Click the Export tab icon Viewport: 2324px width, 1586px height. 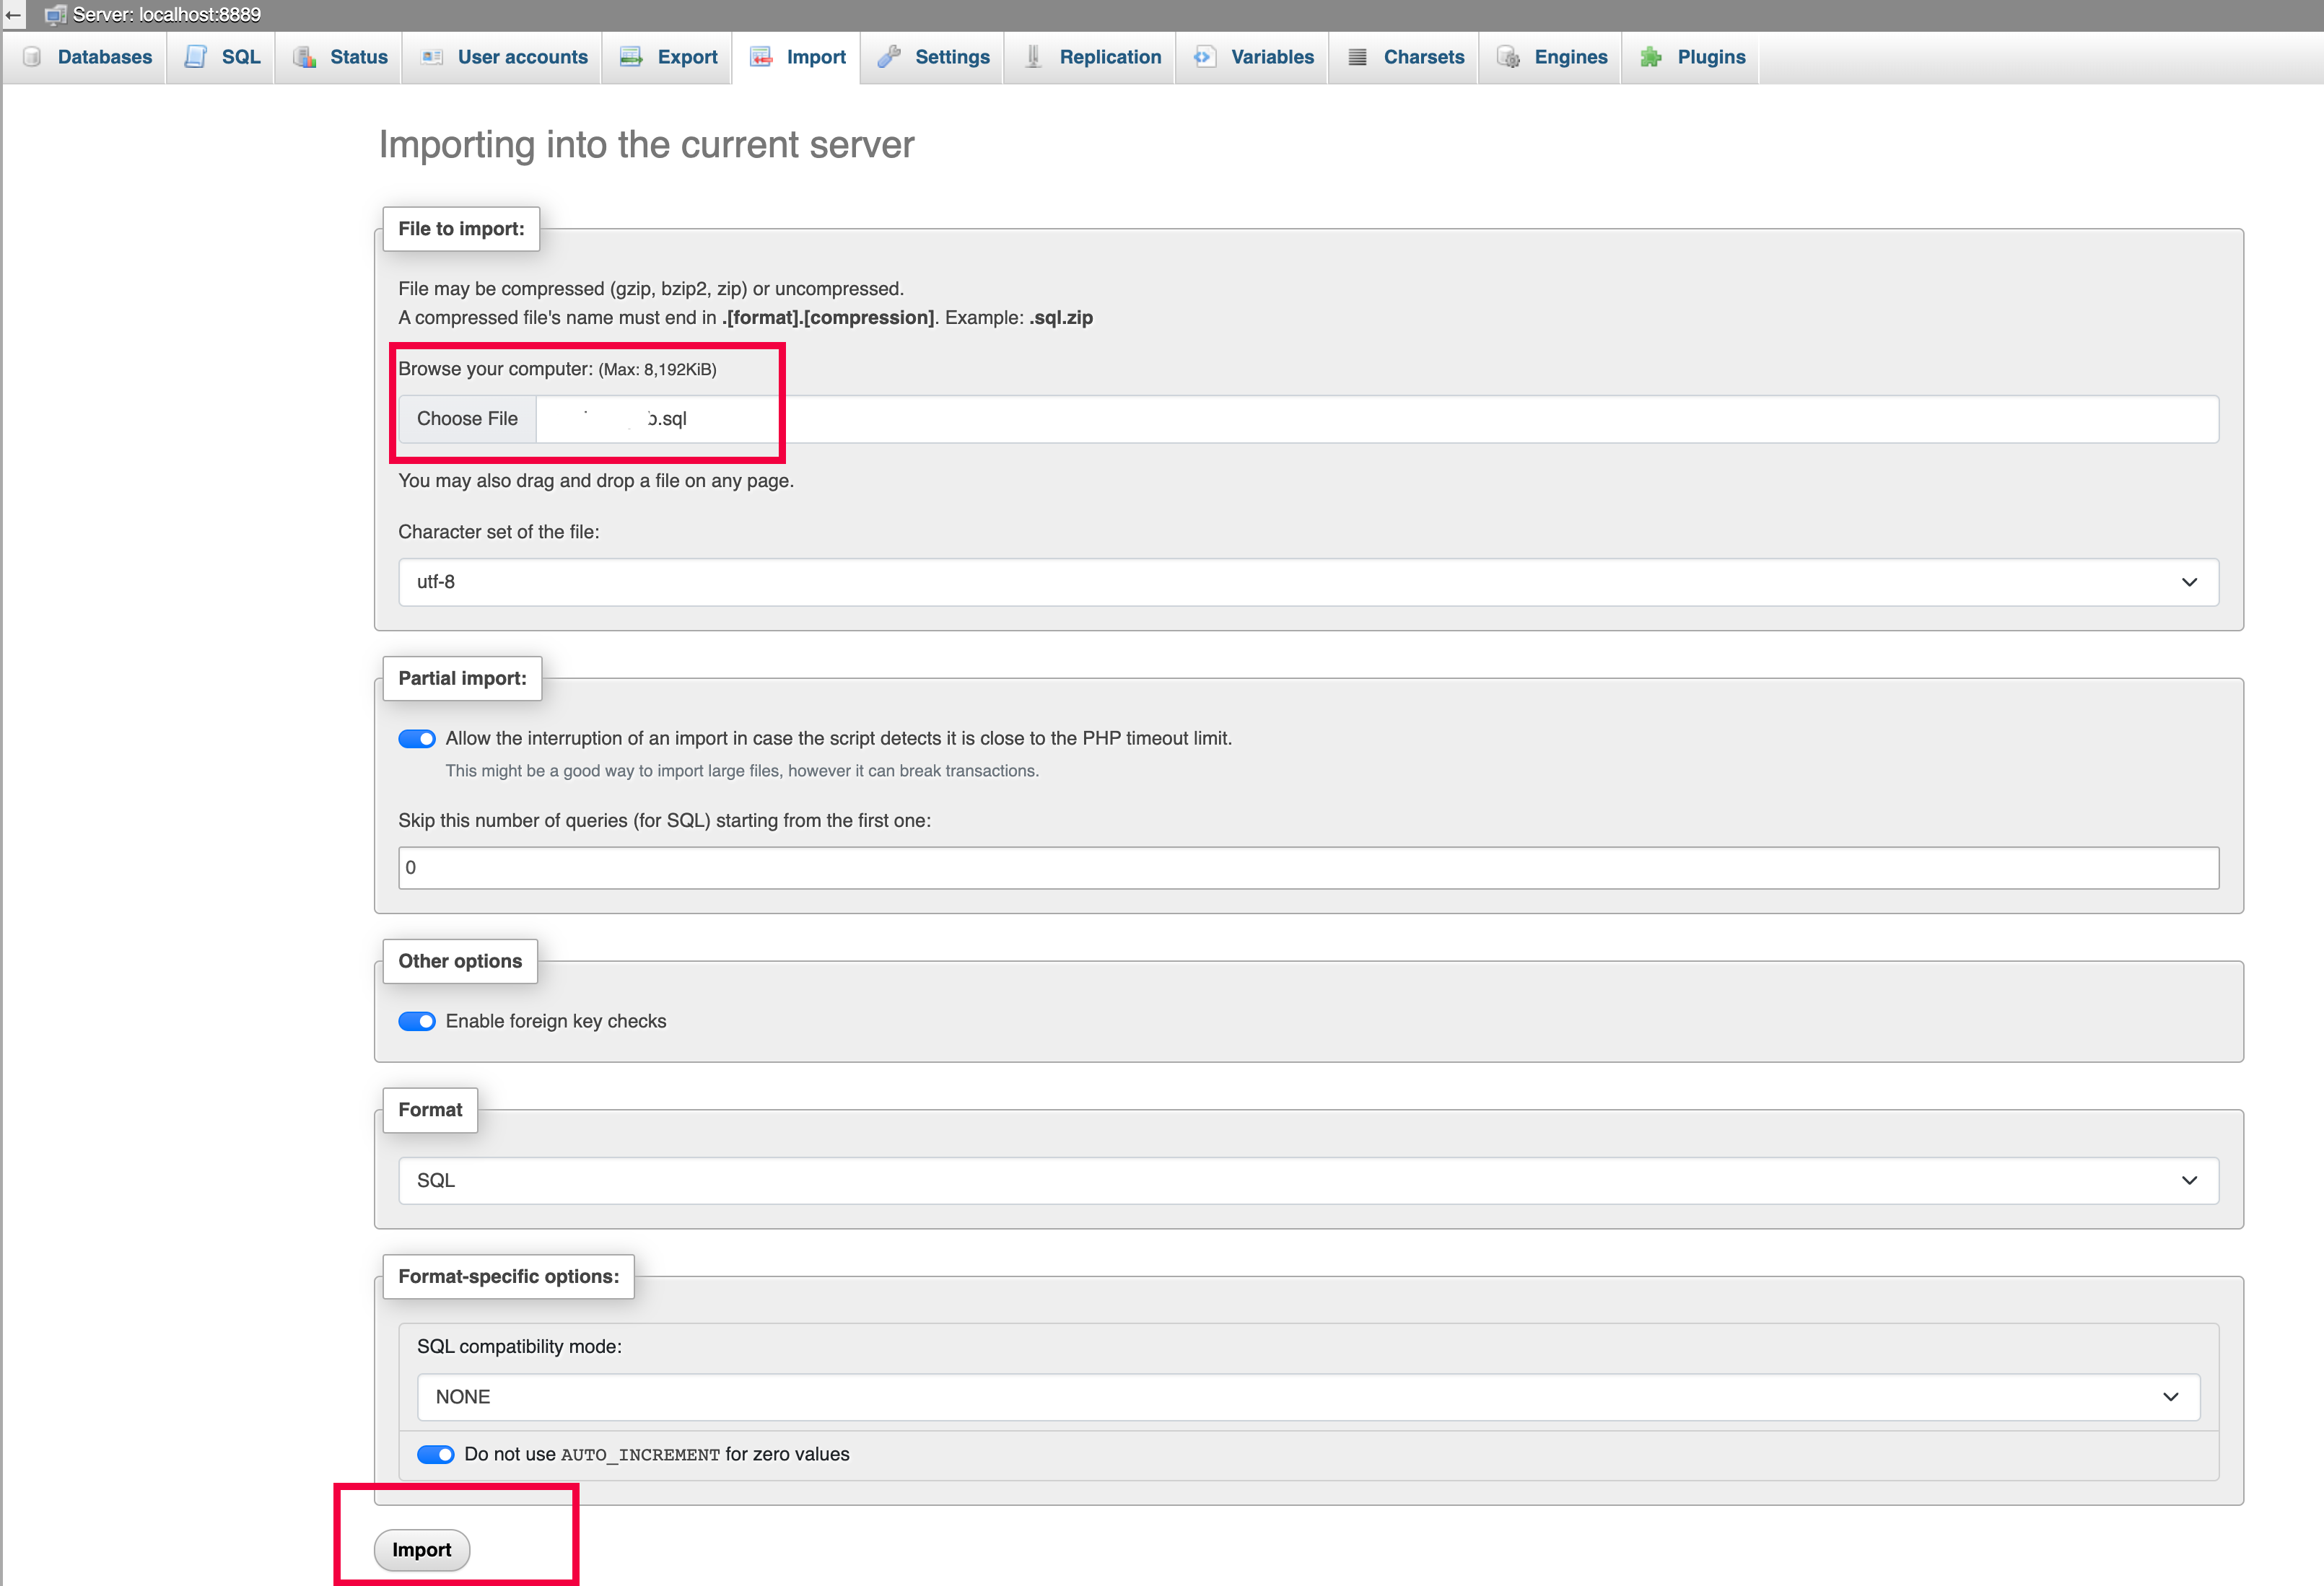[x=631, y=57]
